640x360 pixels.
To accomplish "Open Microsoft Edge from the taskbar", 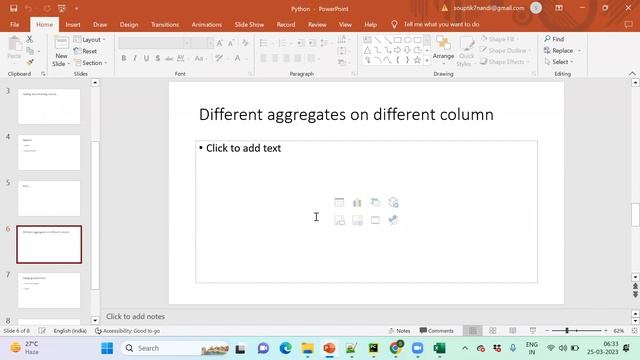I will [285, 348].
